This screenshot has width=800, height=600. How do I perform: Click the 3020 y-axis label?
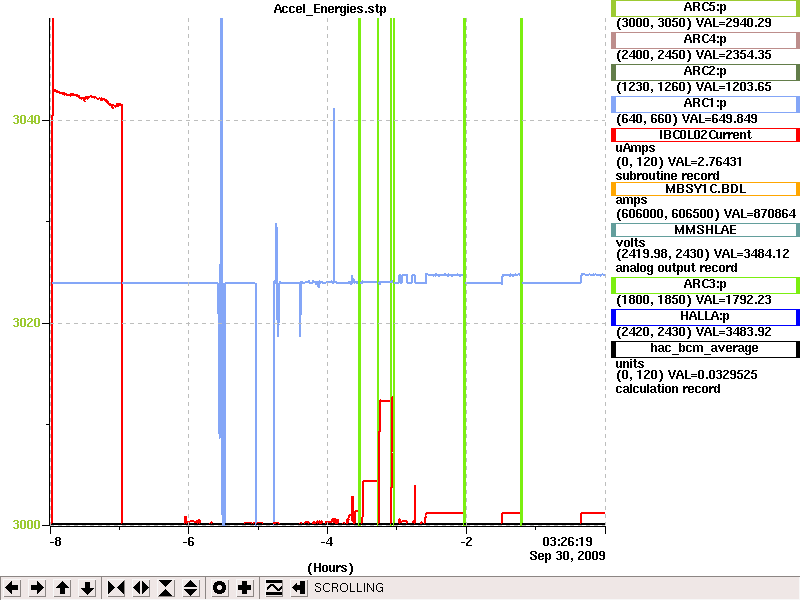pos(26,323)
